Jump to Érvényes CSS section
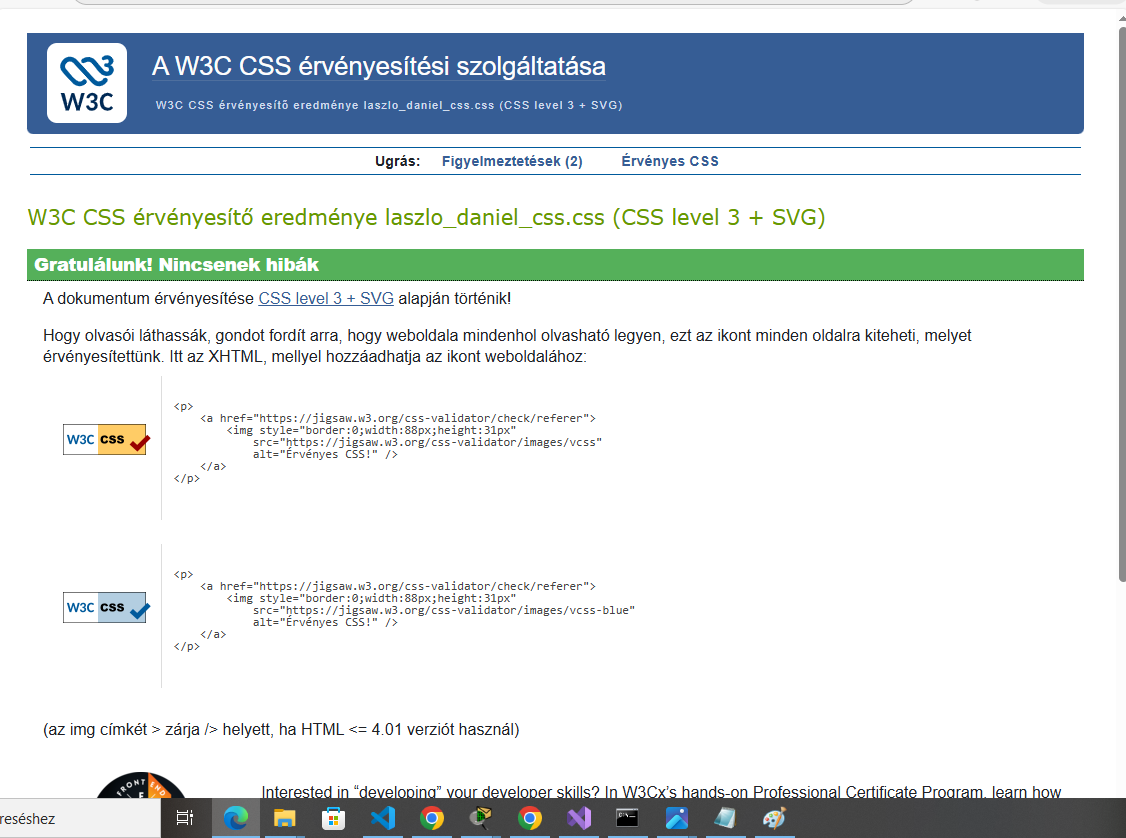 (x=670, y=161)
